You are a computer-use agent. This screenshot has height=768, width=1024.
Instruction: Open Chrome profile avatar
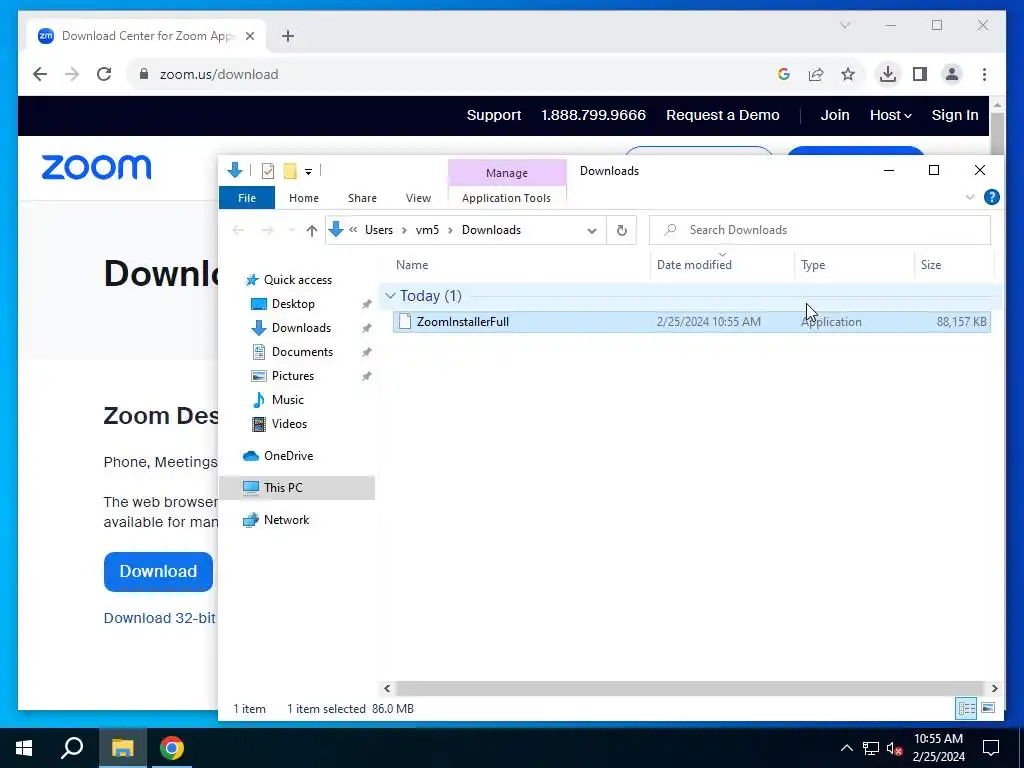pos(952,74)
